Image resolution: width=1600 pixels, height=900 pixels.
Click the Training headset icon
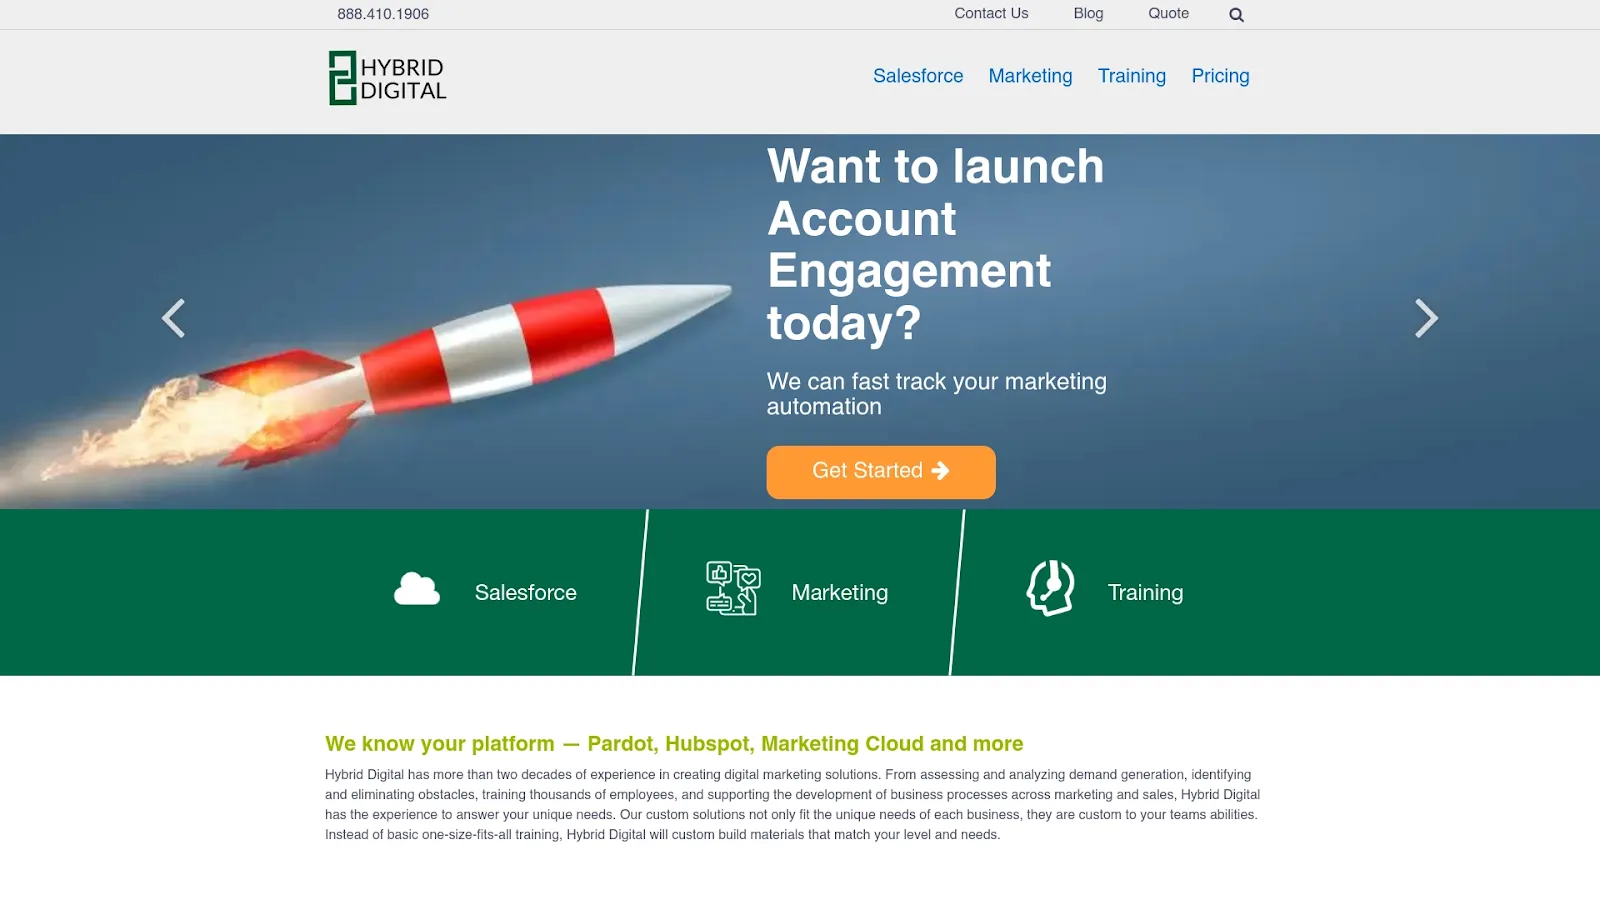click(1049, 589)
